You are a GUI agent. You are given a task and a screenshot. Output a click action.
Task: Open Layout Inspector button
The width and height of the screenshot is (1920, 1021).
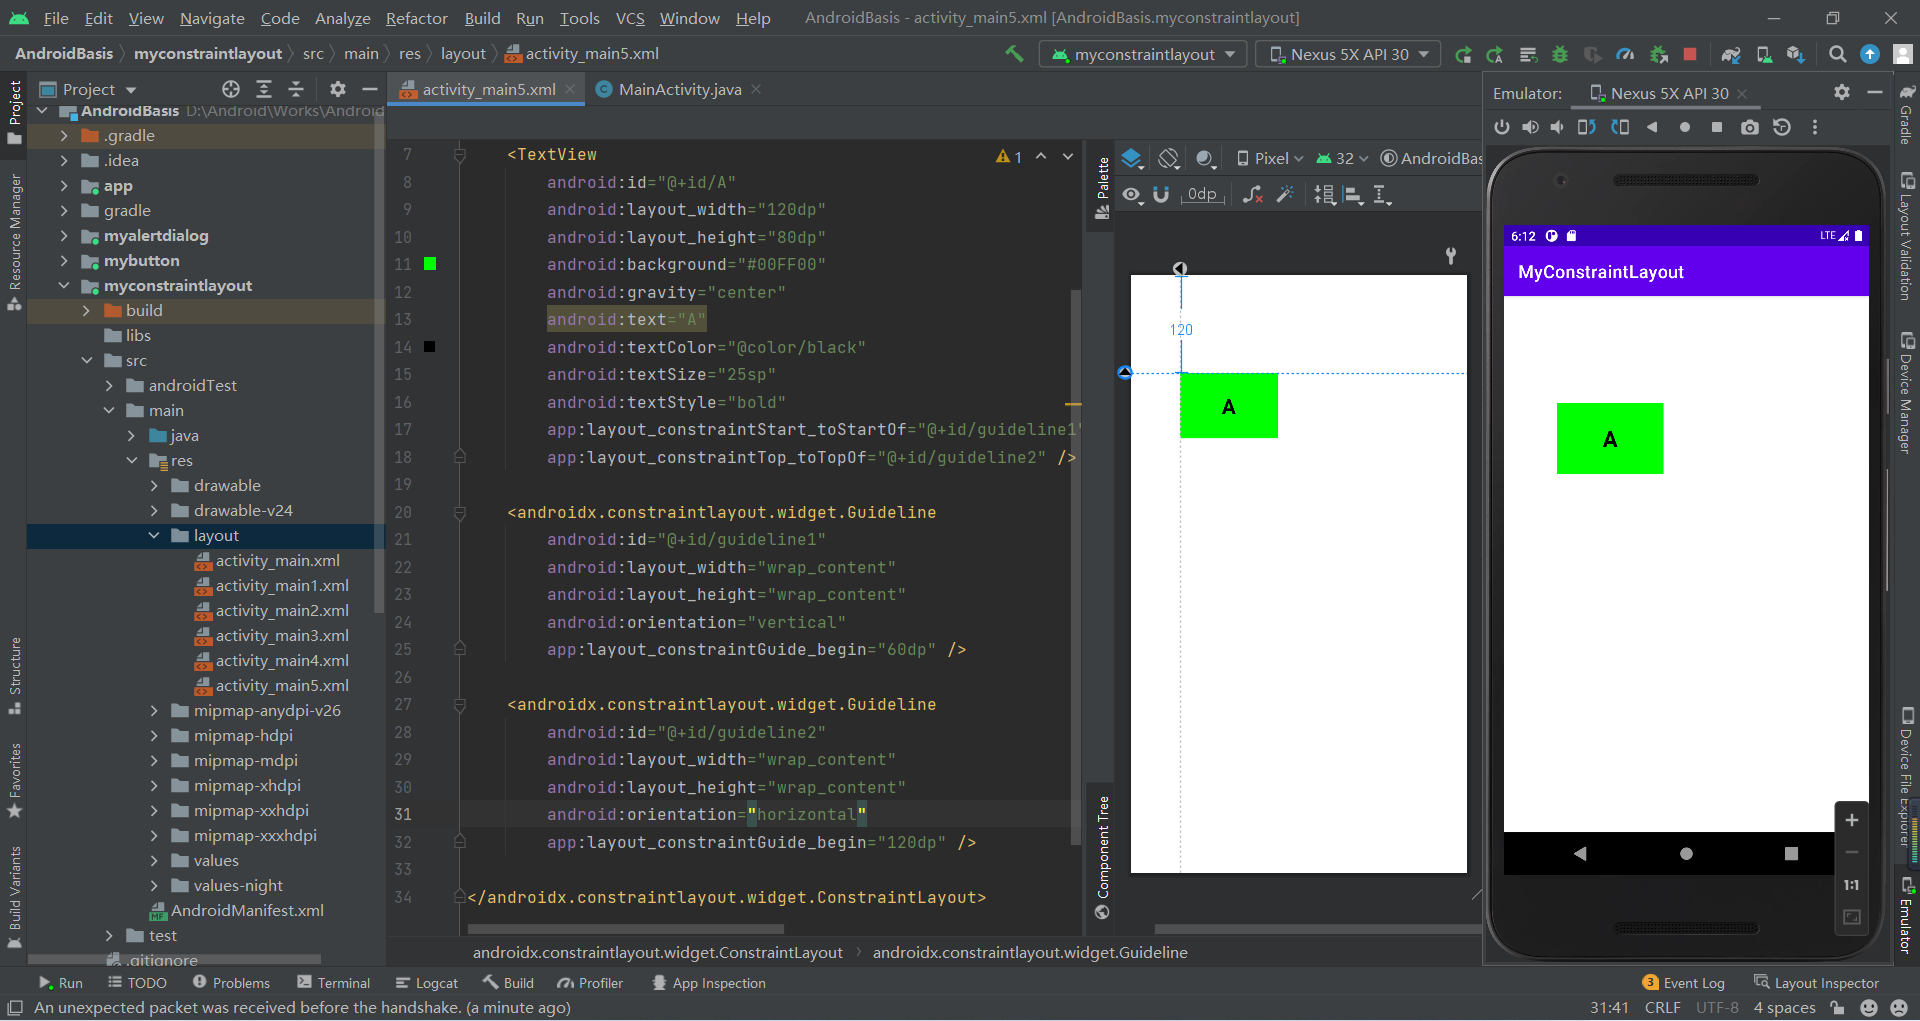[1816, 983]
